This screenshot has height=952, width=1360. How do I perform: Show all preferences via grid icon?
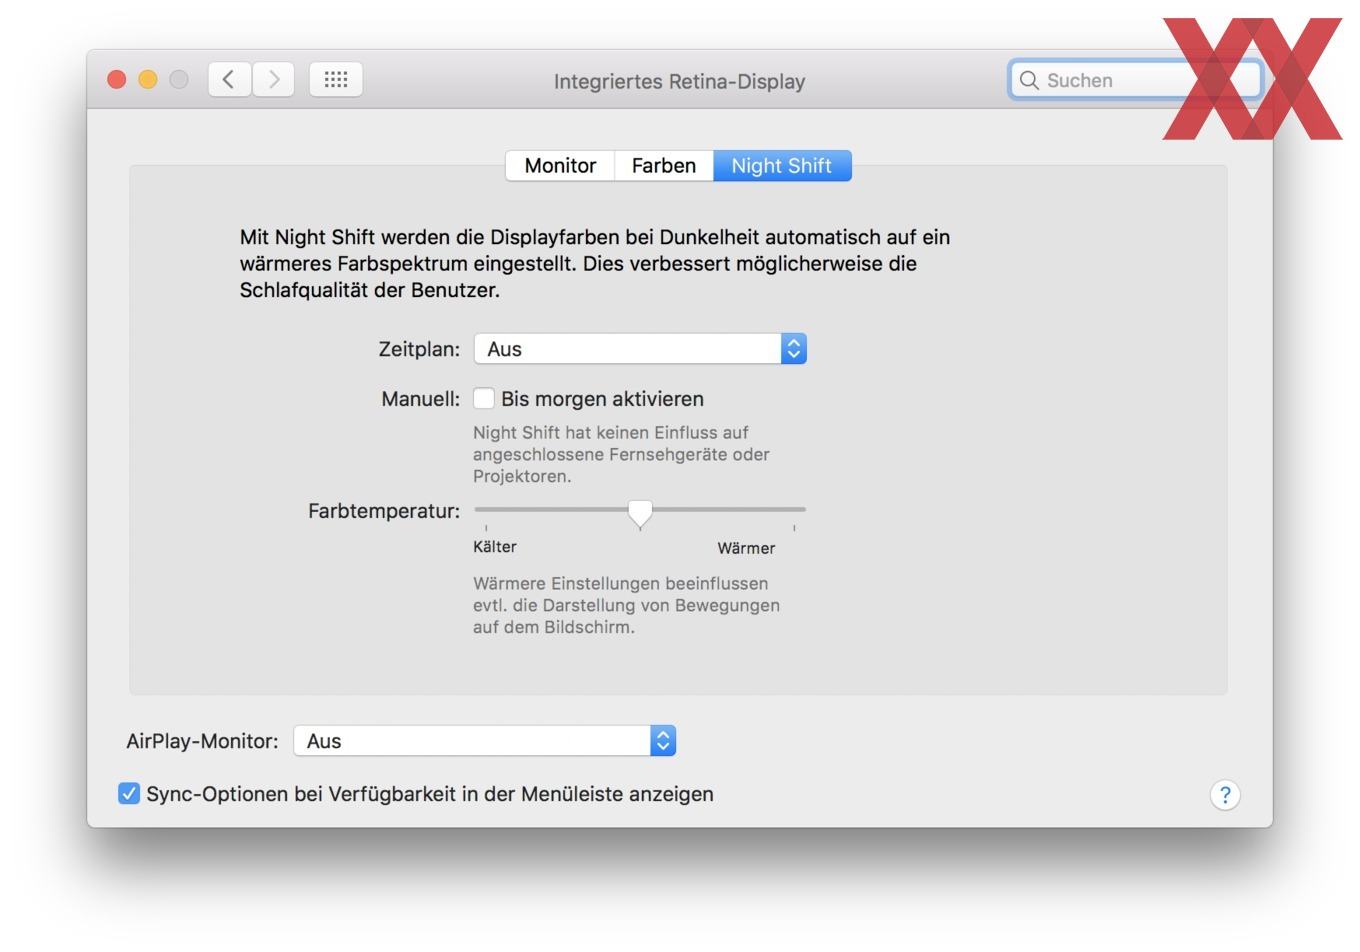click(336, 80)
